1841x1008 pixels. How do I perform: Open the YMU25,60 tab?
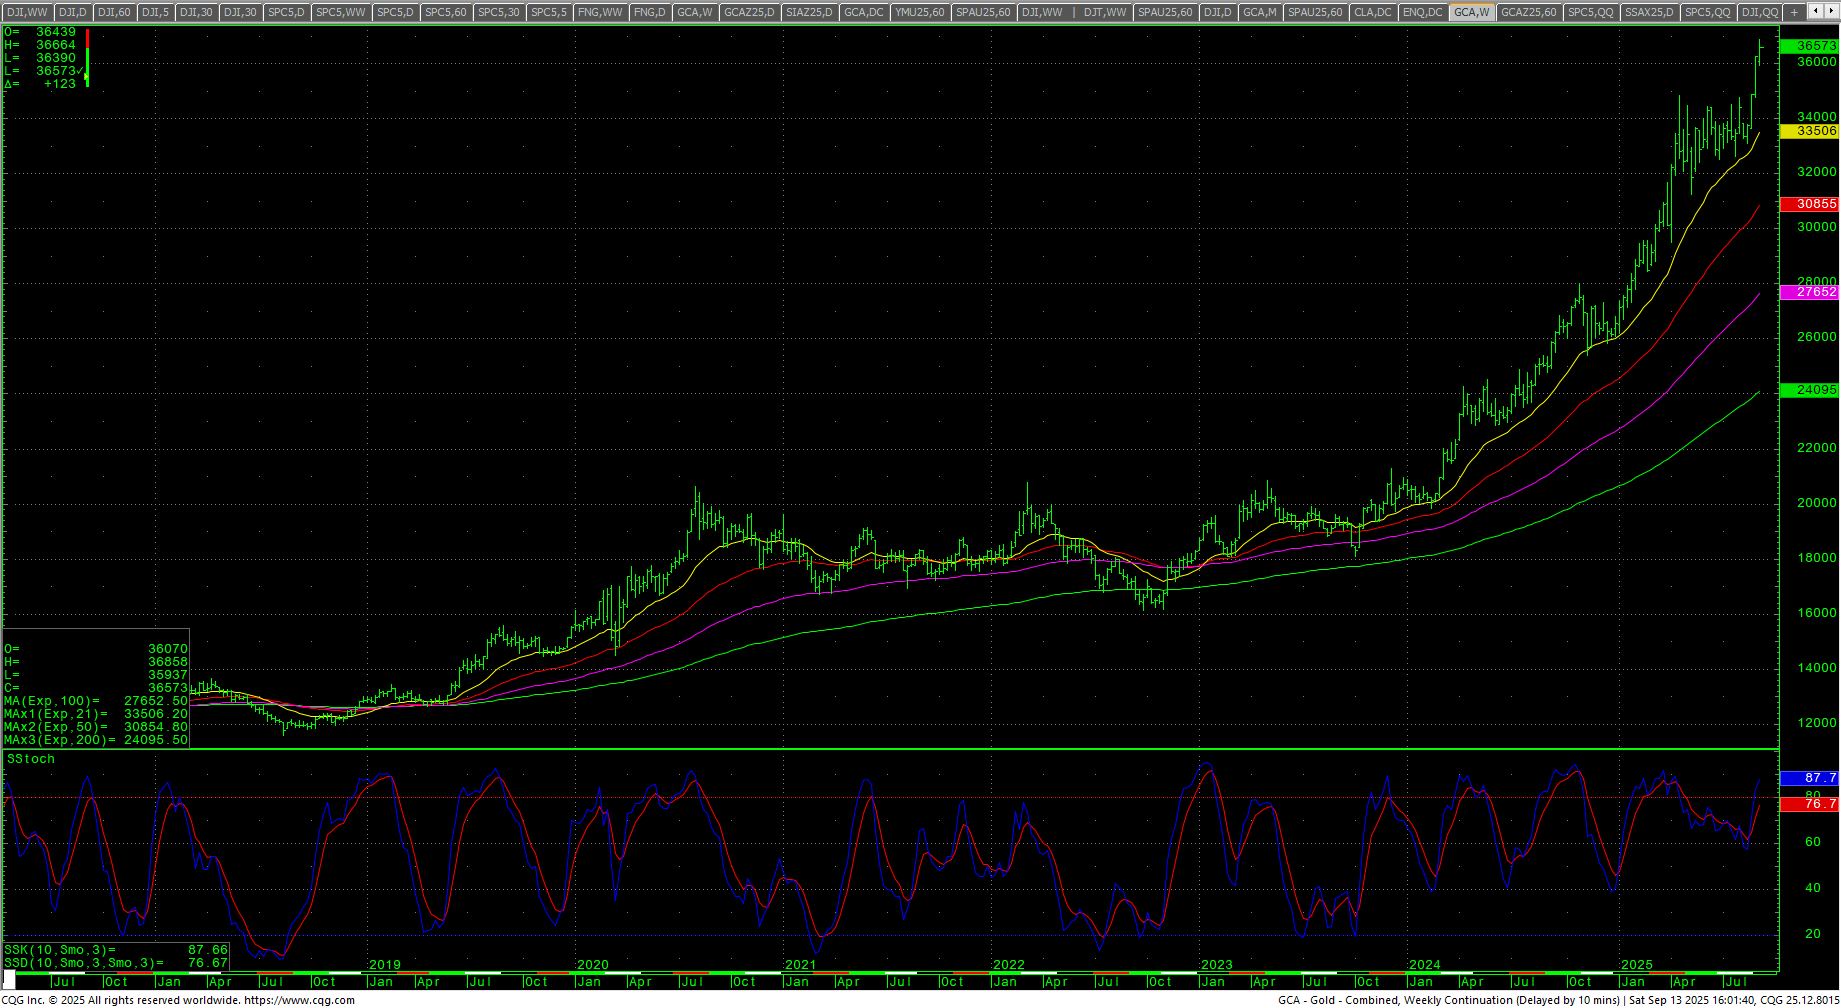coord(919,12)
